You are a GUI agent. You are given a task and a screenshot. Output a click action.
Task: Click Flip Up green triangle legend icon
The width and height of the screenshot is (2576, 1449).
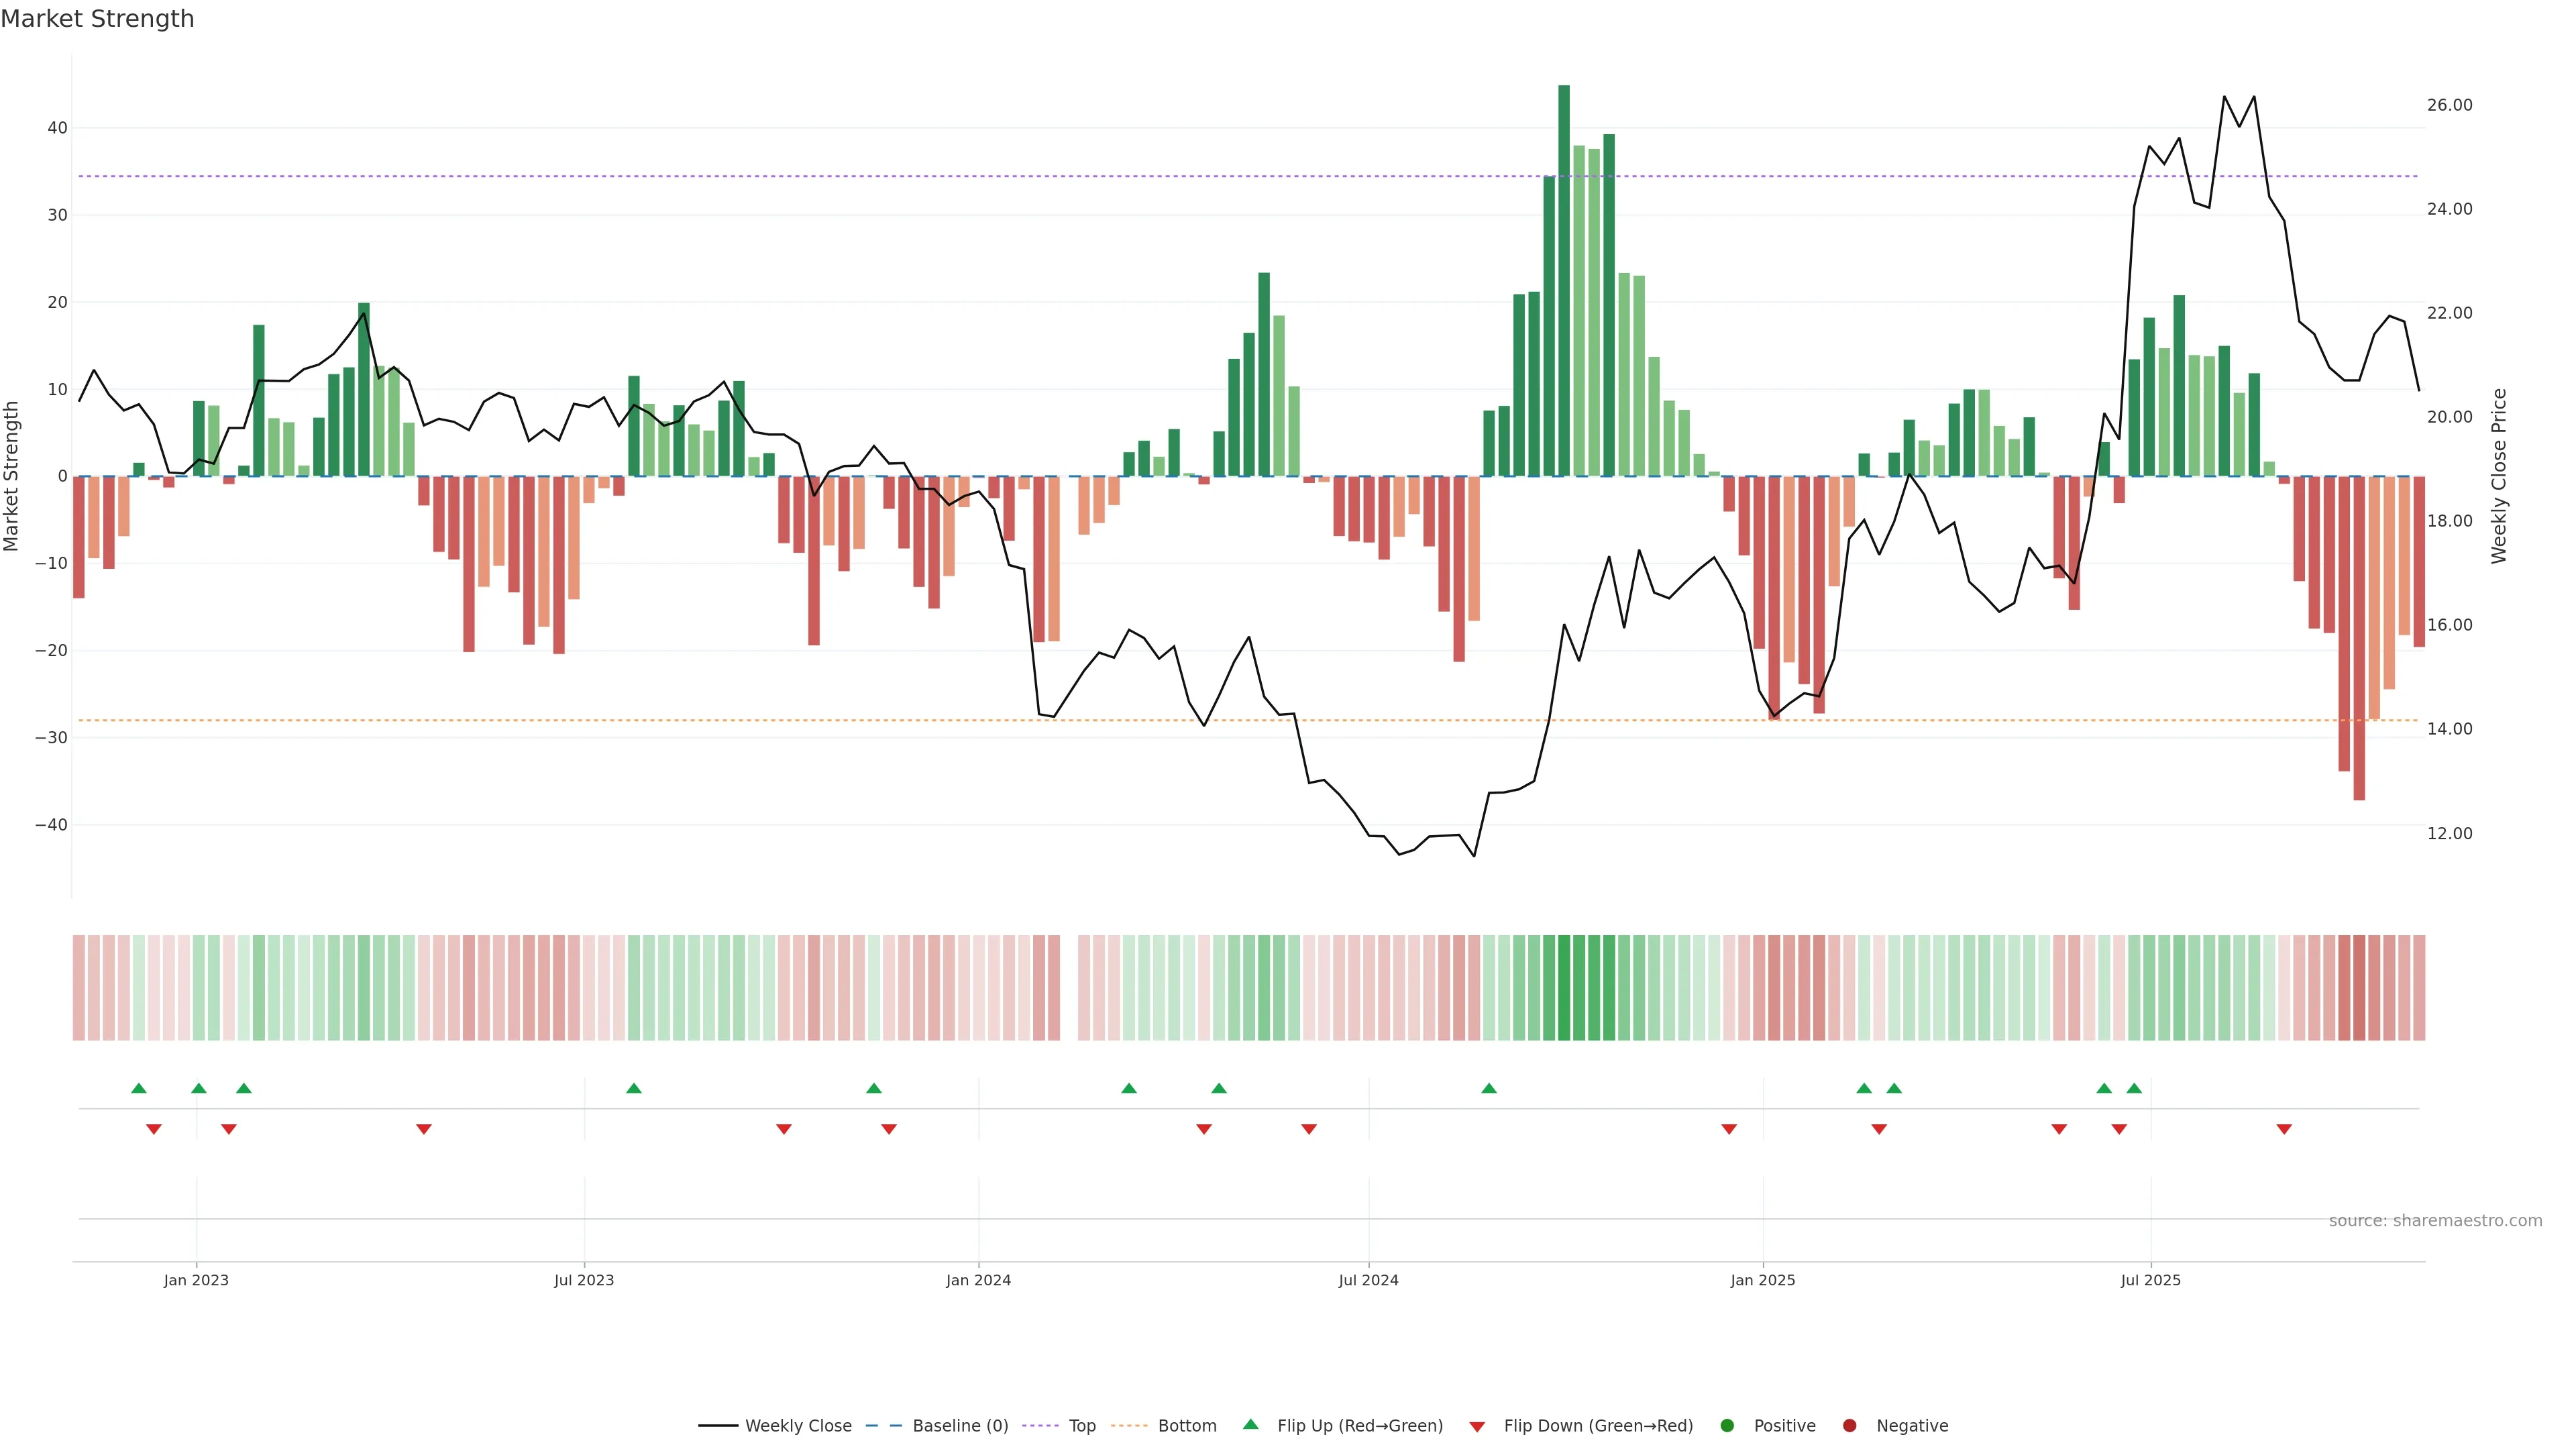[1250, 1425]
